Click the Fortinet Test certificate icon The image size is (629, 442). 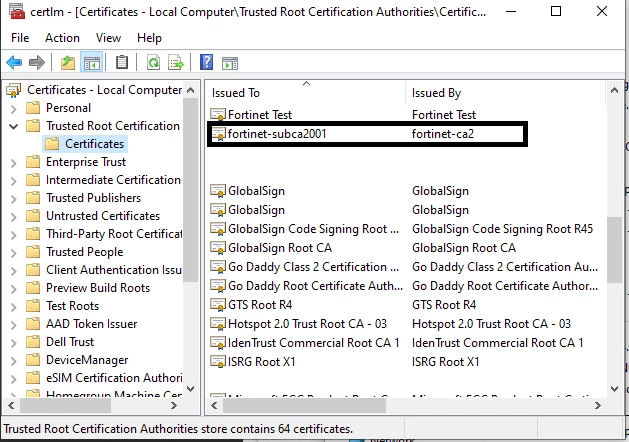tap(218, 115)
